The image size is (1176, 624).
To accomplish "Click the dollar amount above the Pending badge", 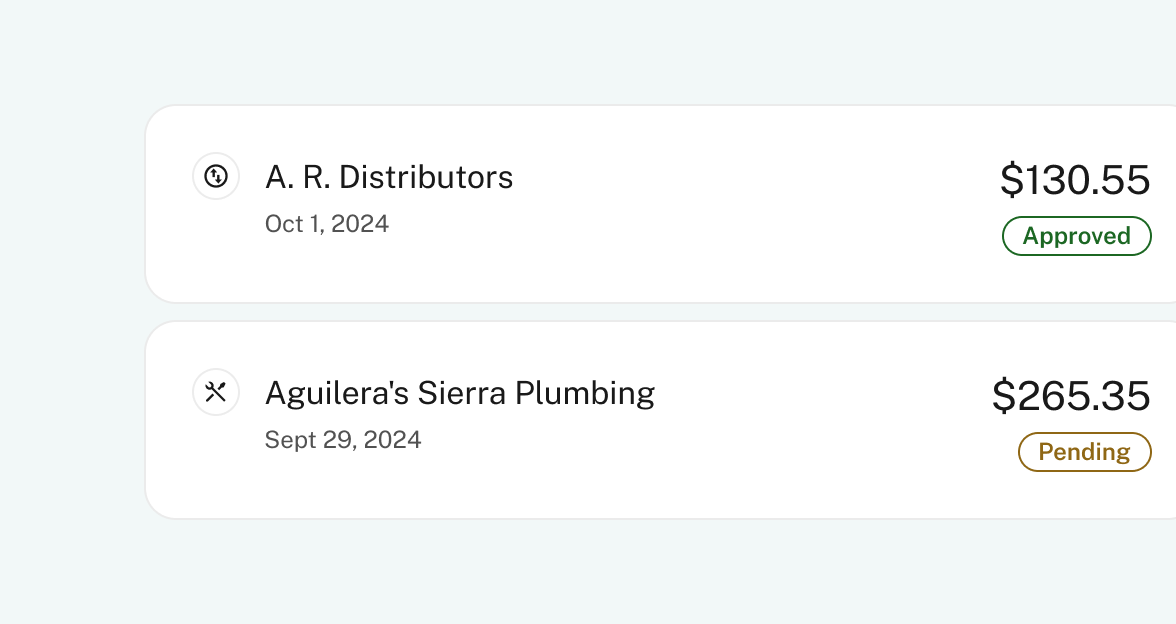I will tap(1071, 396).
